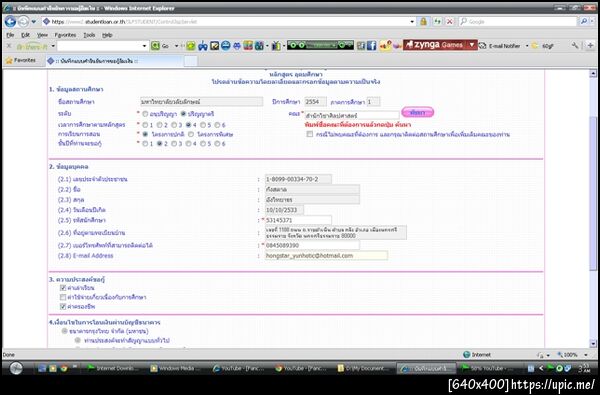Click the page scrollbar up arrow
This screenshot has height=395, width=600.
[593, 74]
